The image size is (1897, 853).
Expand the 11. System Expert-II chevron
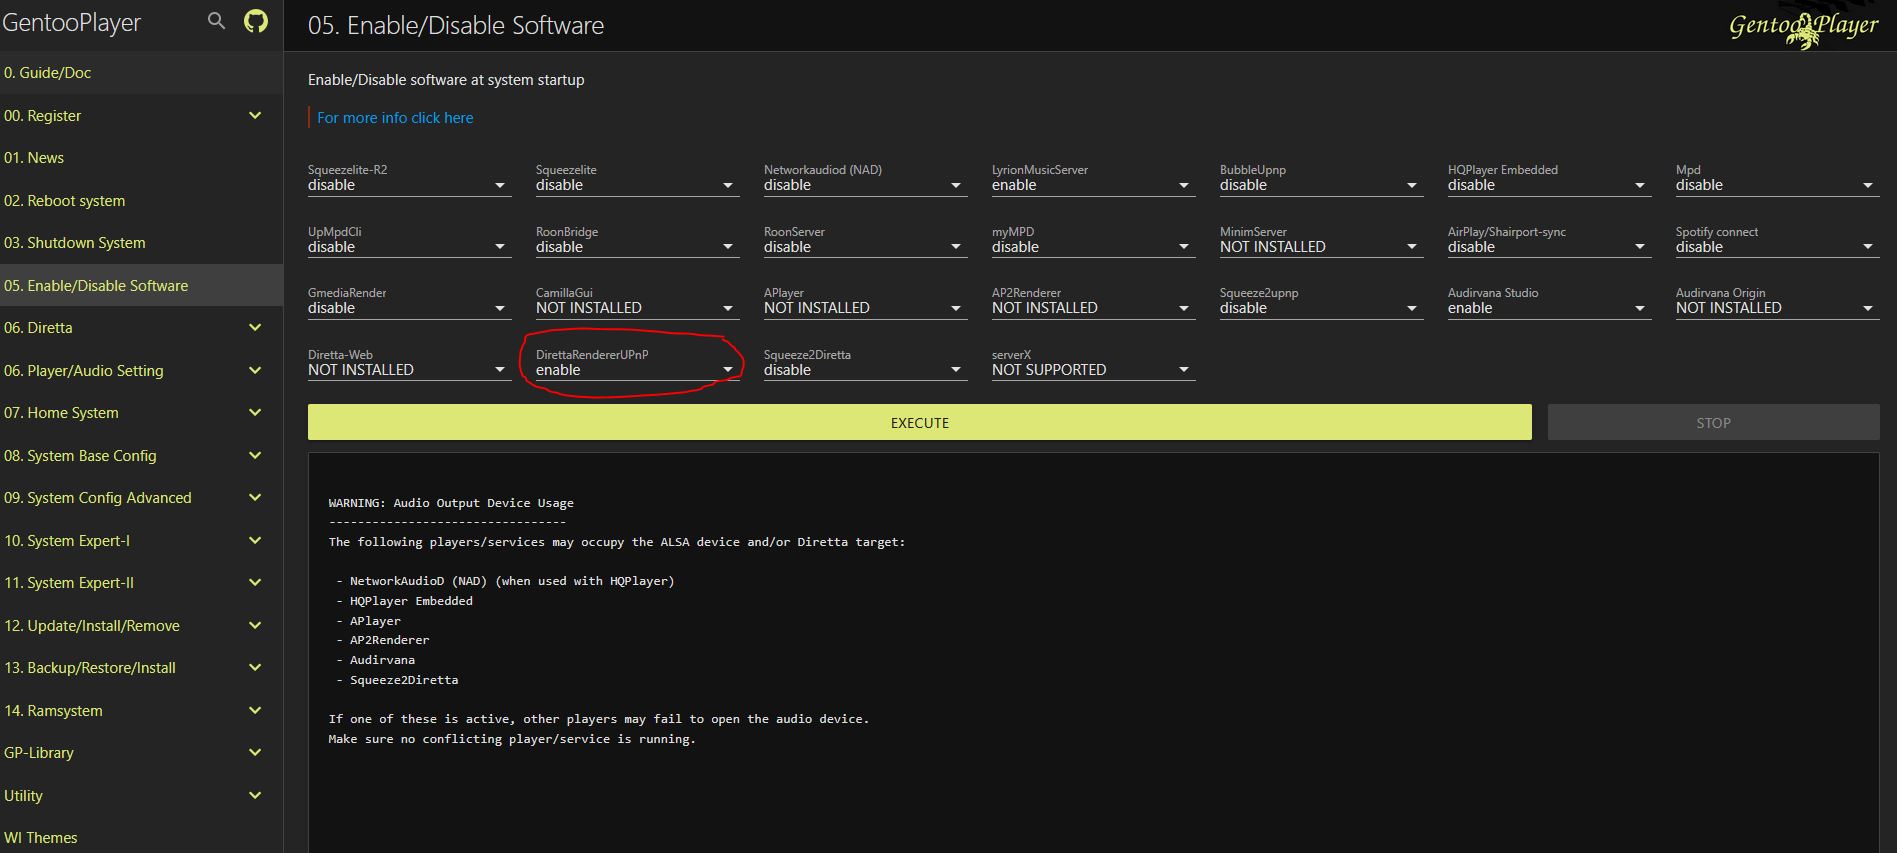(x=255, y=582)
